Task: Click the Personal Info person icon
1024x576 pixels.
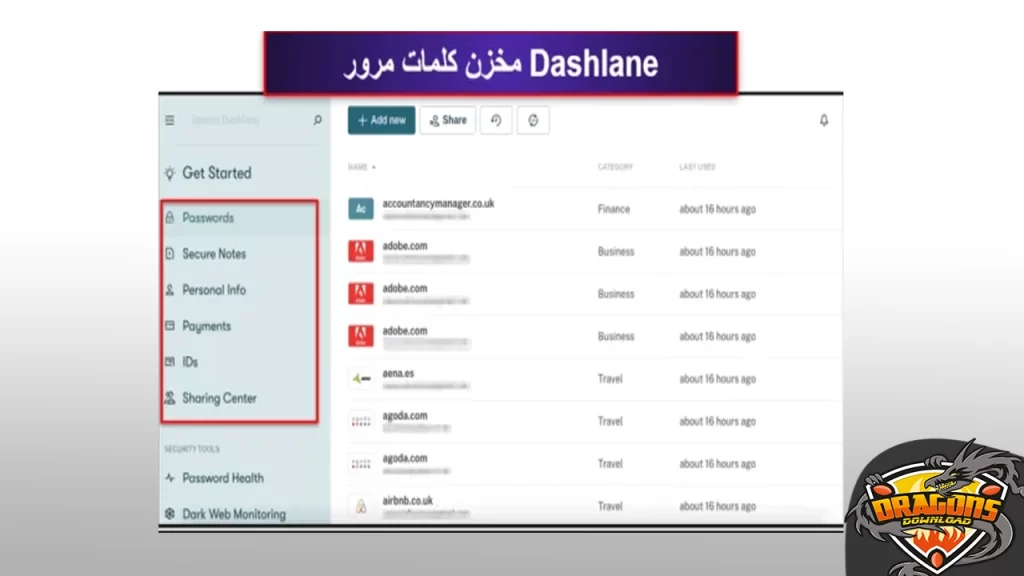Action: [172, 289]
